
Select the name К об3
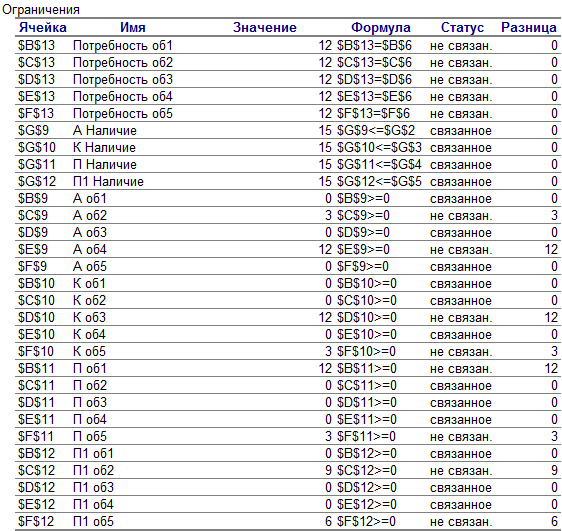pos(89,317)
